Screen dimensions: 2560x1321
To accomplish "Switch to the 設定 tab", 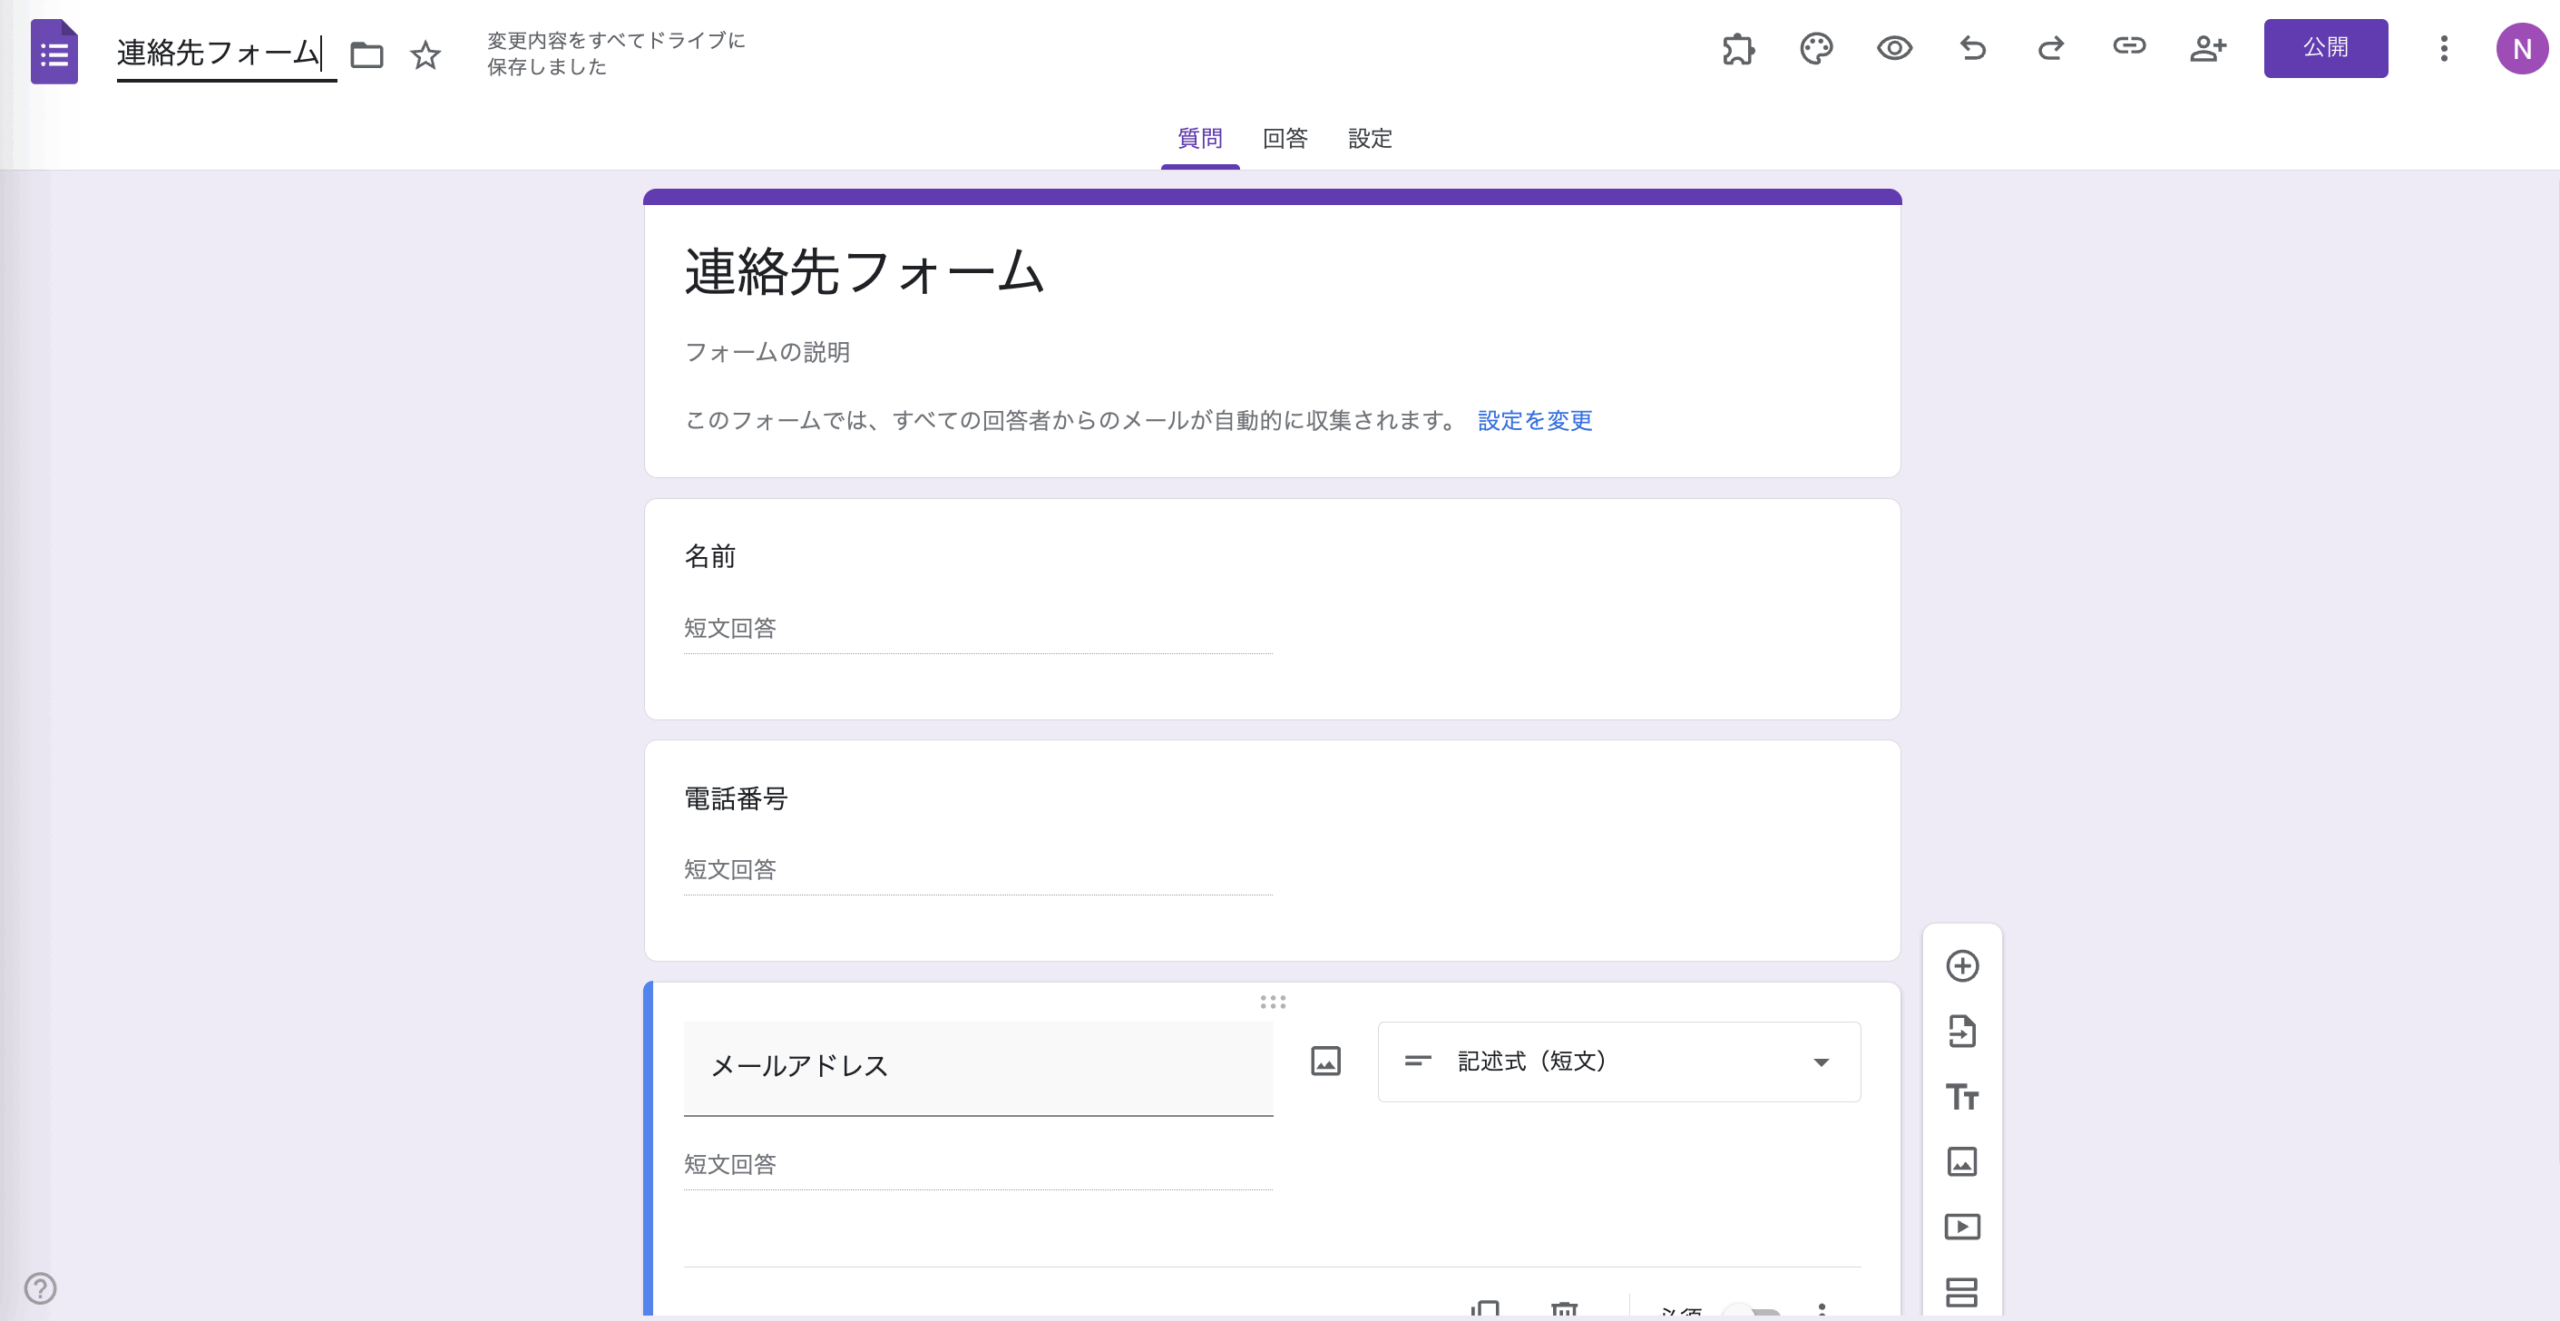I will tap(1369, 138).
